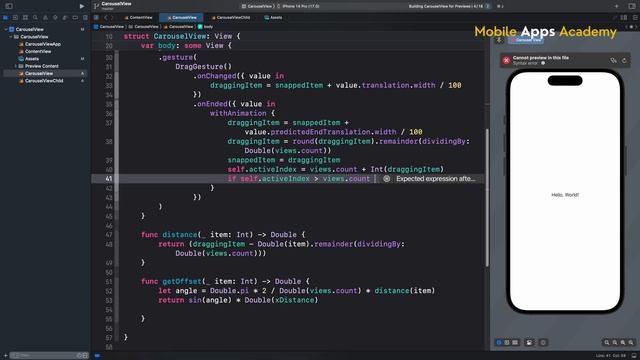
Task: Click the func distance declaration line
Action: click(x=223, y=235)
